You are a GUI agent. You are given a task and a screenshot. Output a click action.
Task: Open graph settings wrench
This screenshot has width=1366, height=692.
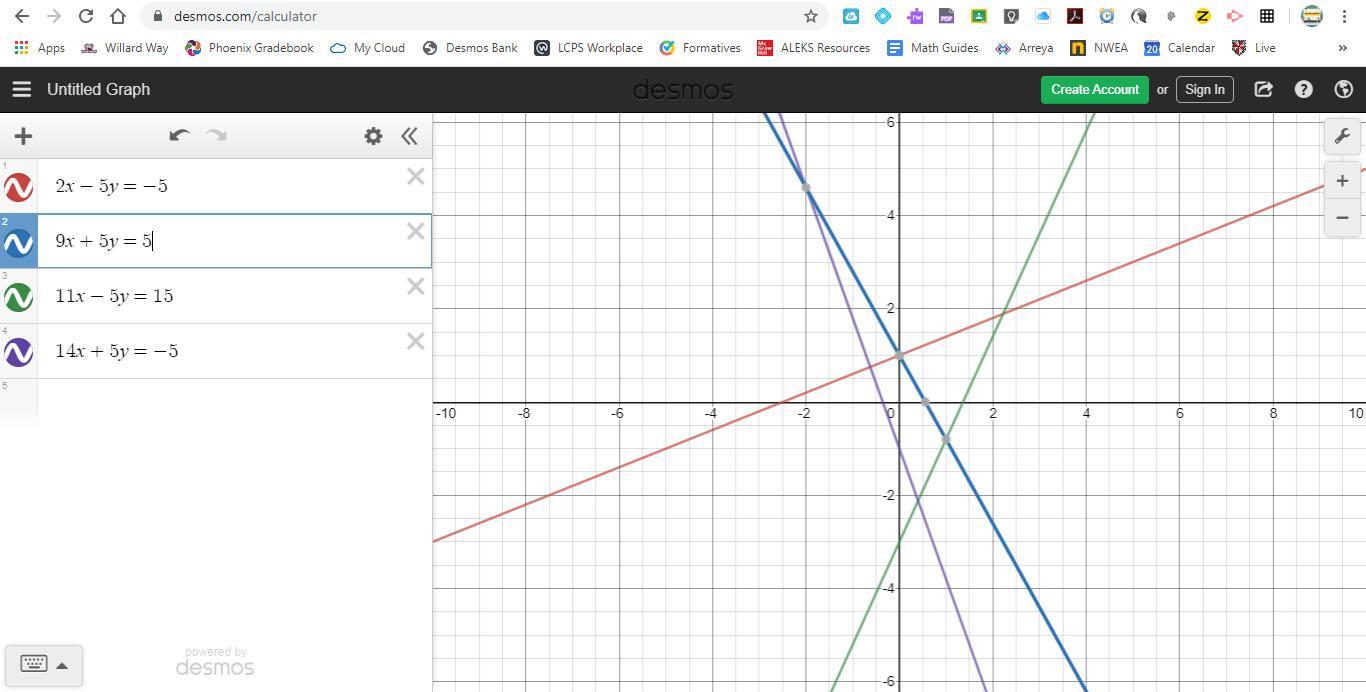tap(1342, 136)
